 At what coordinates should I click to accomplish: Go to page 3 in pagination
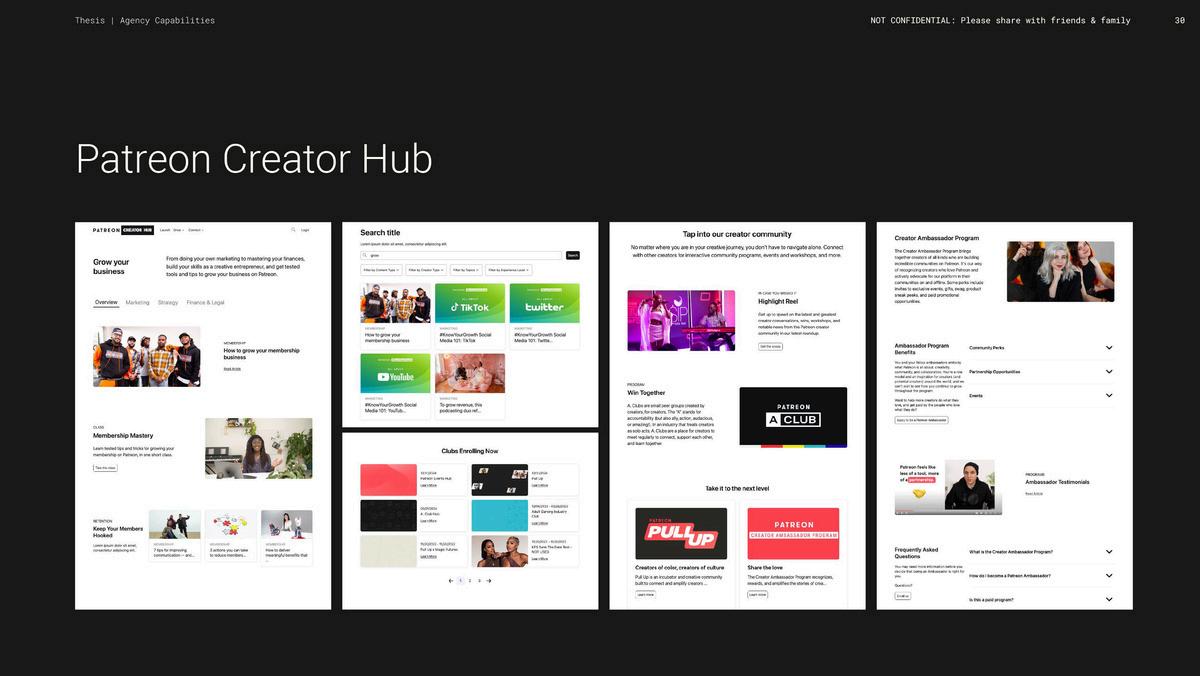pos(479,581)
